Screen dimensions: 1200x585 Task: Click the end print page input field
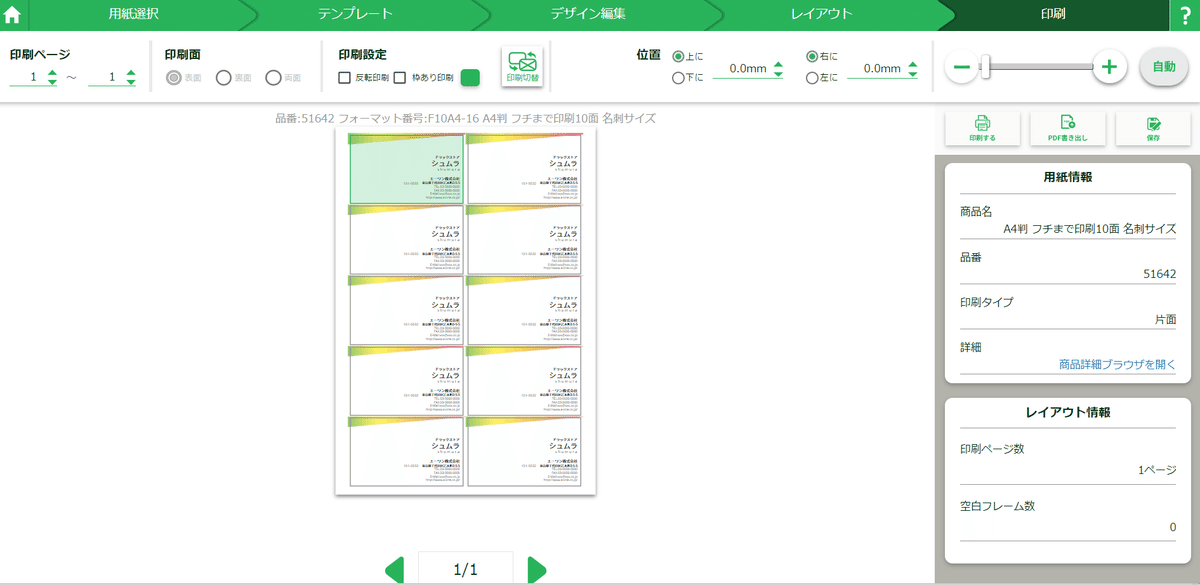click(x=105, y=77)
